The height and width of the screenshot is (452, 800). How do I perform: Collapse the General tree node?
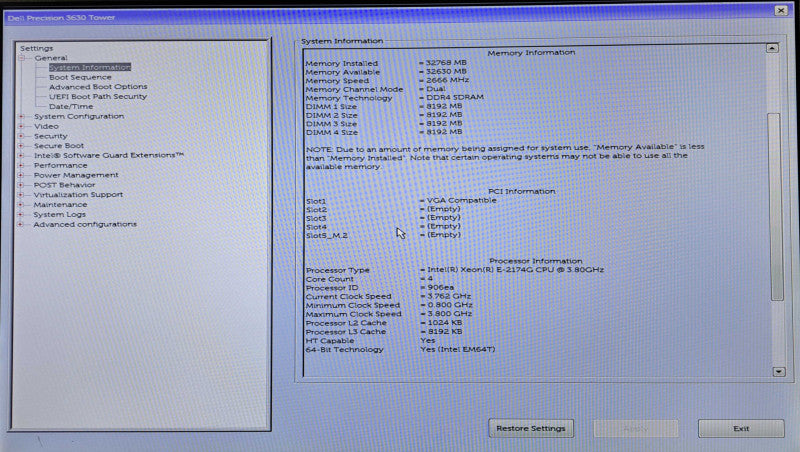coord(22,58)
